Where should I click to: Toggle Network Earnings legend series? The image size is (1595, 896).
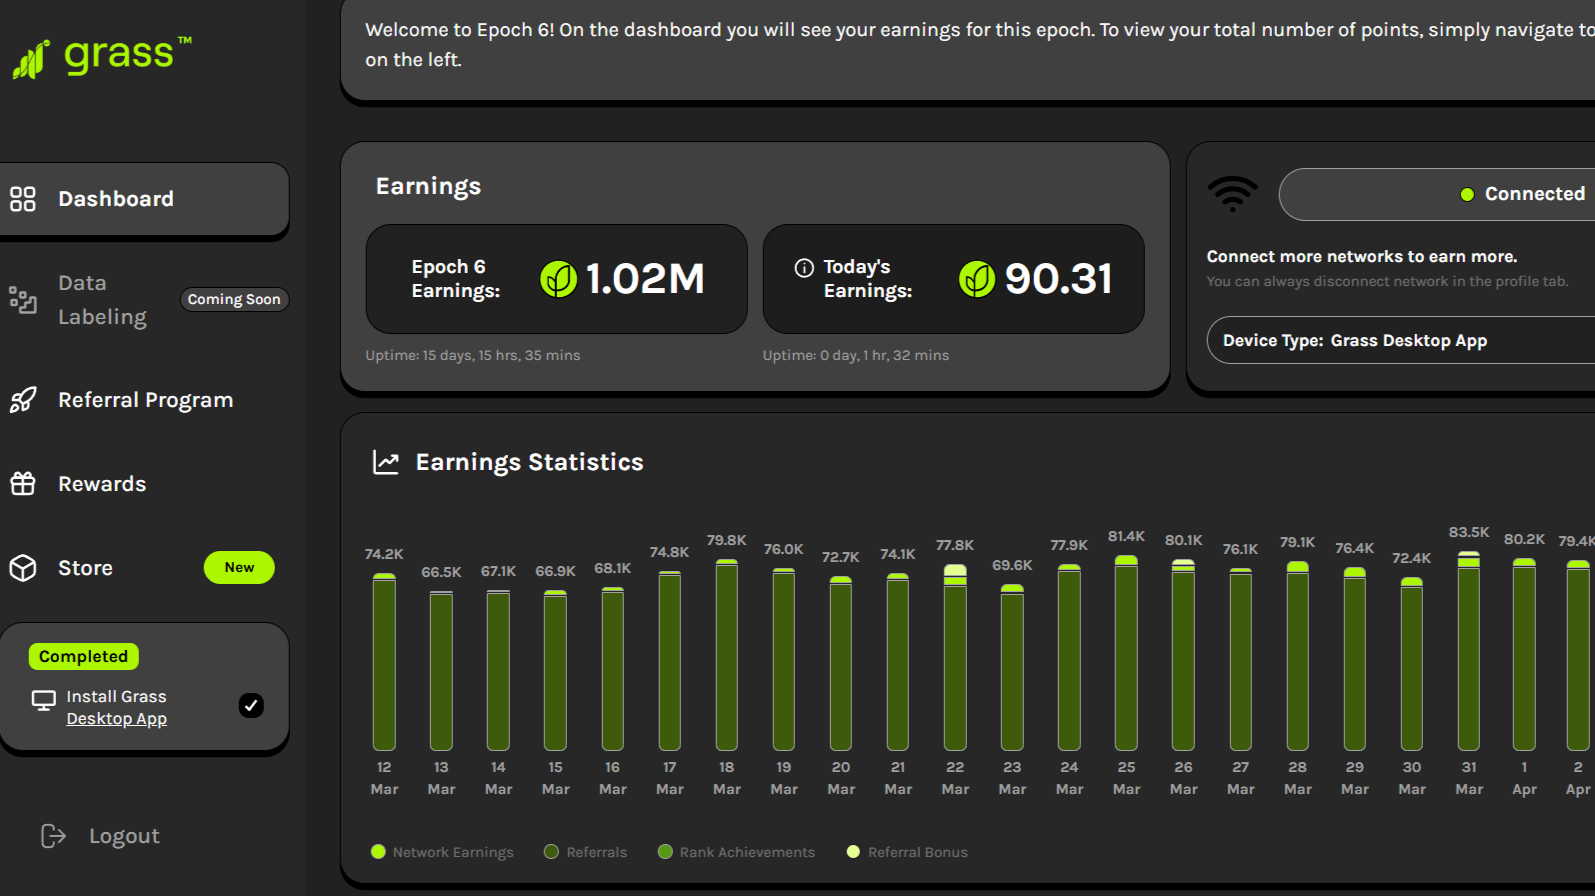[379, 852]
